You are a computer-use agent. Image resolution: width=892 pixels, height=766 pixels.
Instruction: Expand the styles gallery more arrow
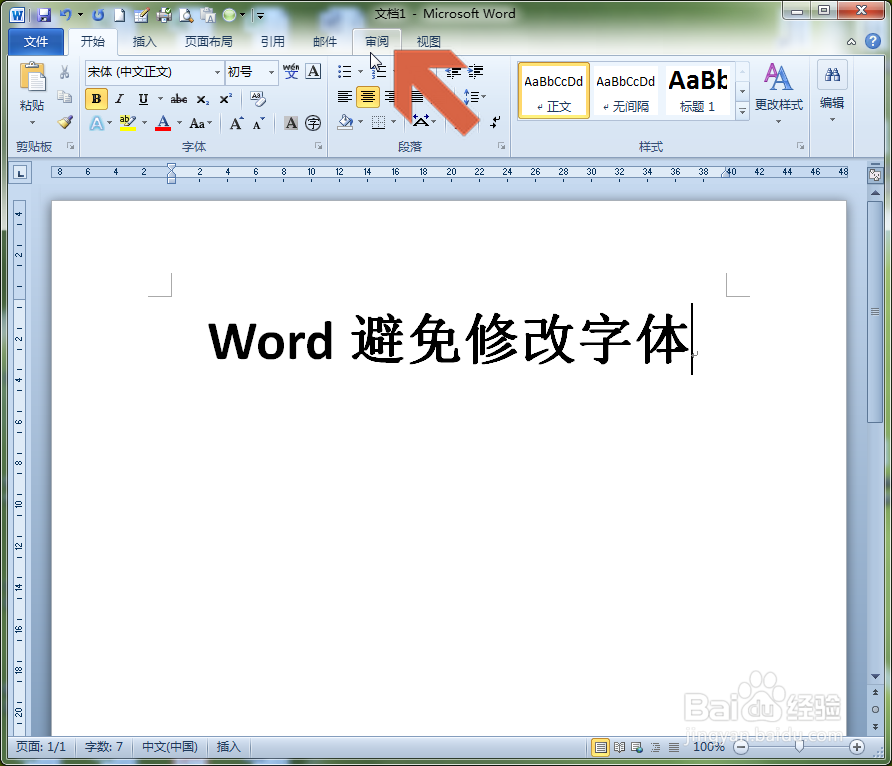pyautogui.click(x=742, y=111)
